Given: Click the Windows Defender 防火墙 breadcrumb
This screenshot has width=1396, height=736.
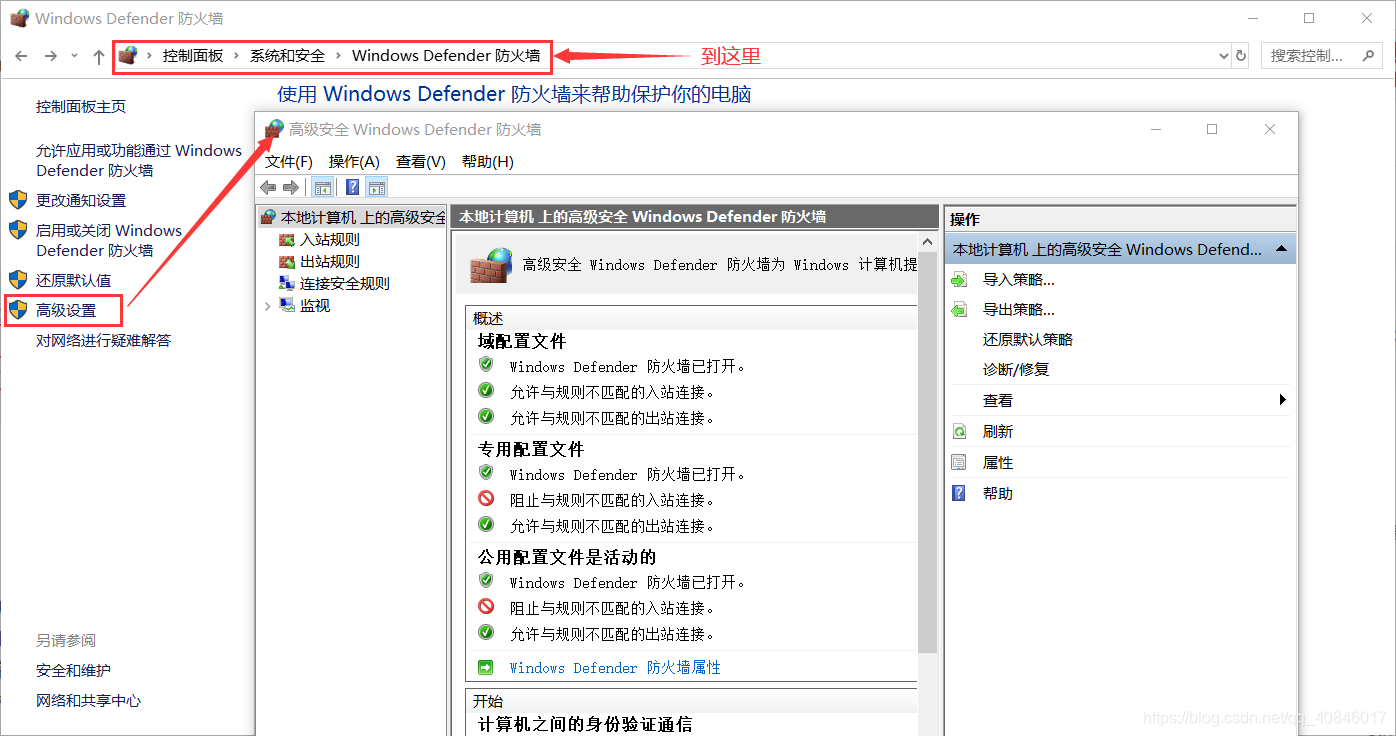Looking at the screenshot, I should pos(446,56).
